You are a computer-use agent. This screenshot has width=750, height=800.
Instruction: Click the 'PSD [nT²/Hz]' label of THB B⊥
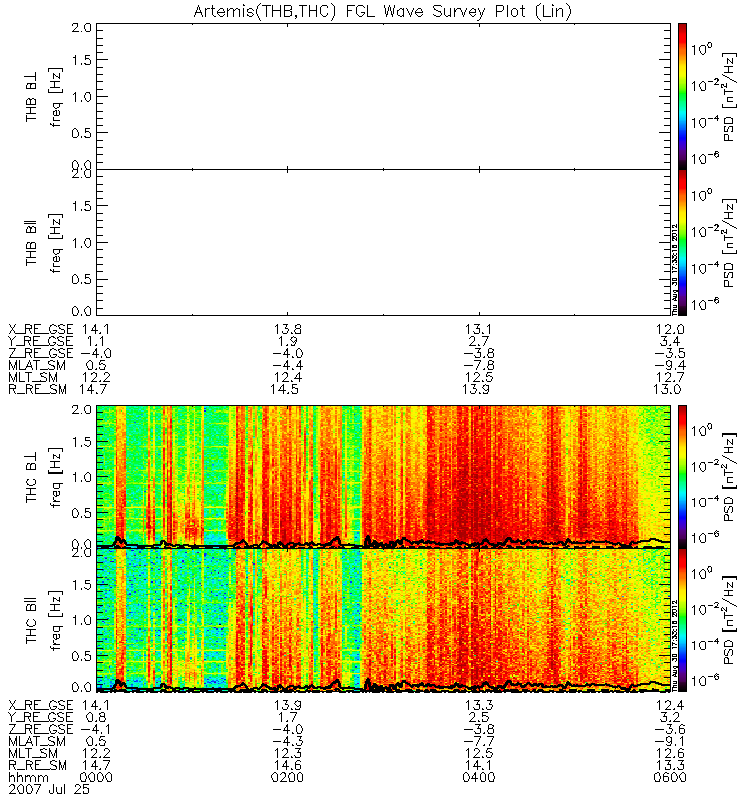tap(730, 96)
